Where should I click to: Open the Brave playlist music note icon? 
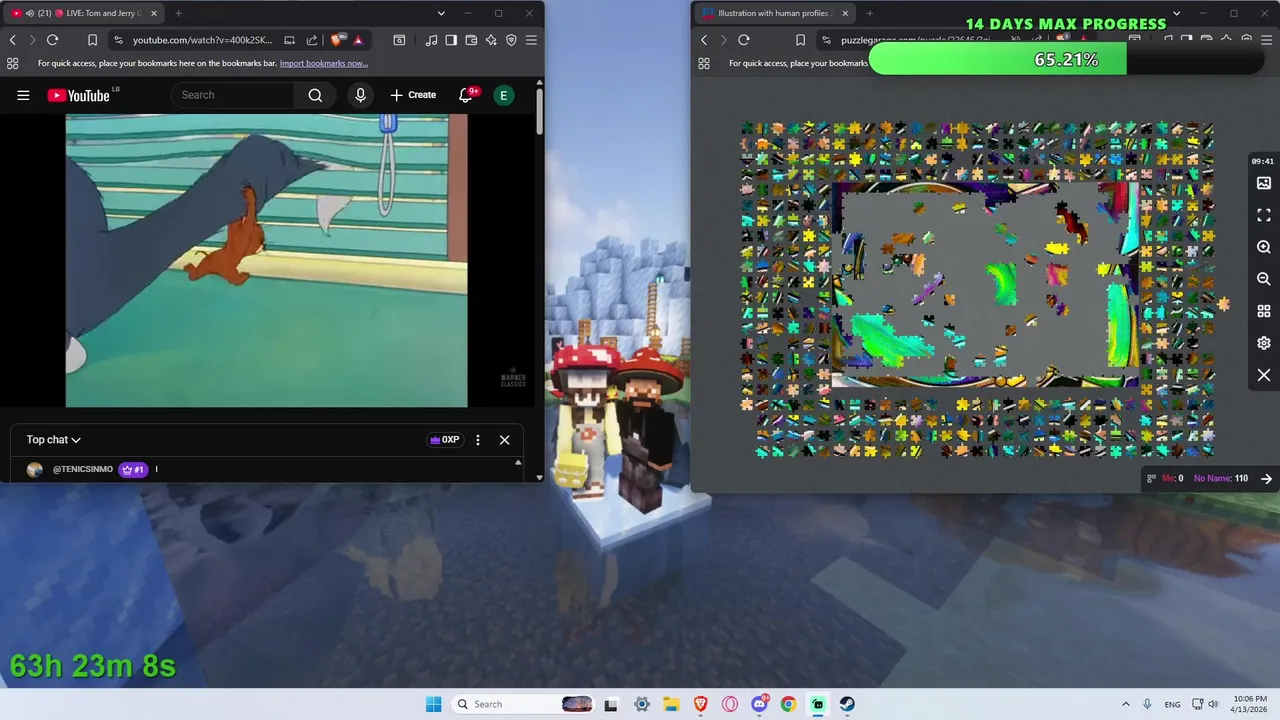pos(431,40)
